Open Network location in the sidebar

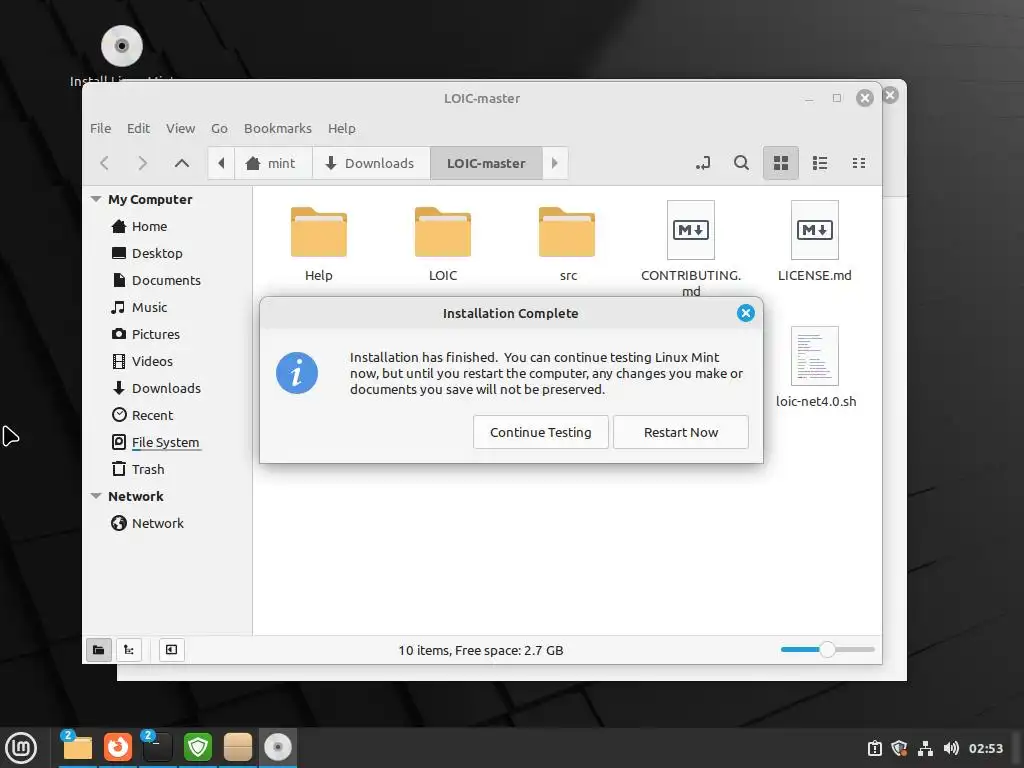click(x=157, y=523)
